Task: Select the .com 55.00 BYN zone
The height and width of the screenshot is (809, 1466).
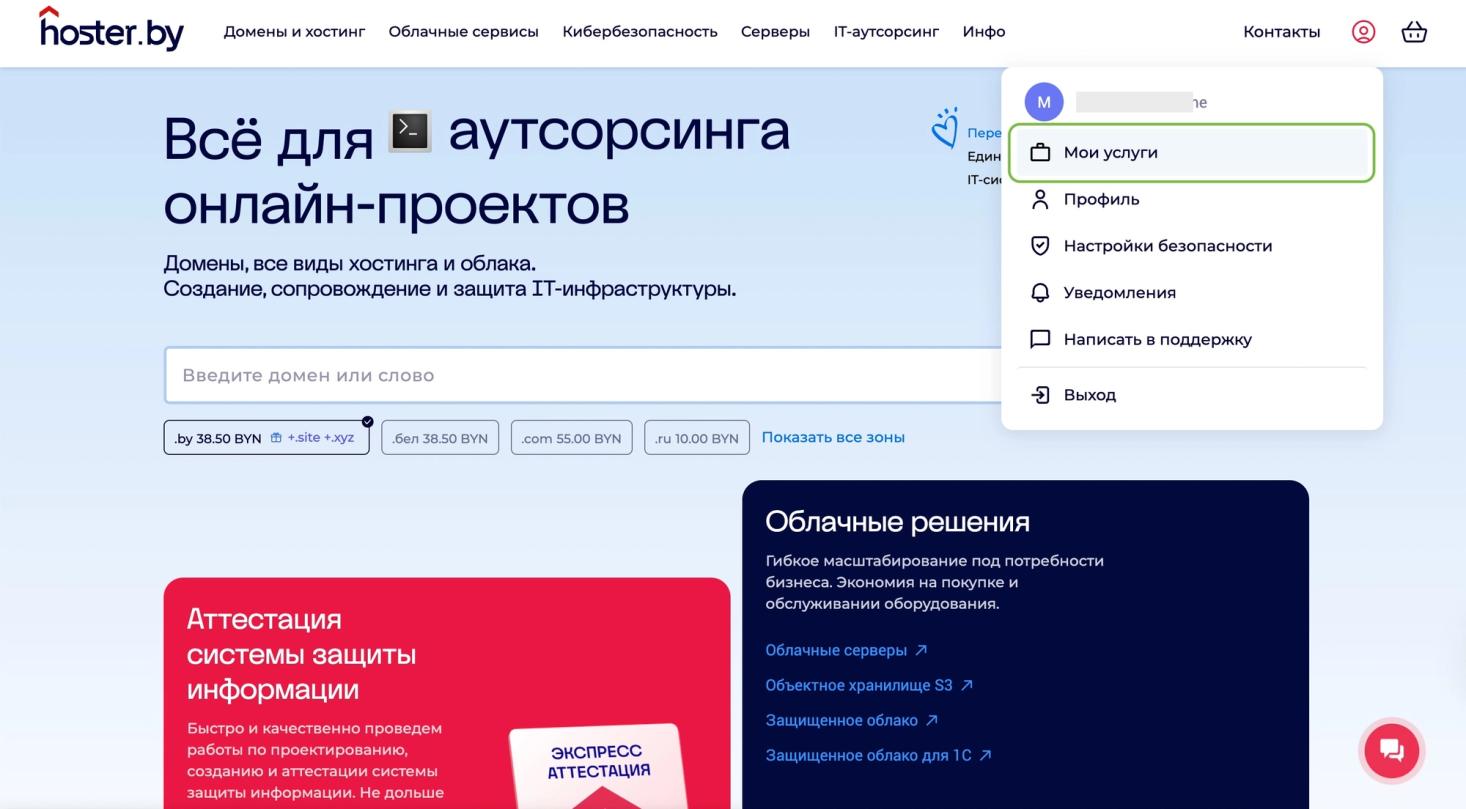Action: (x=572, y=438)
